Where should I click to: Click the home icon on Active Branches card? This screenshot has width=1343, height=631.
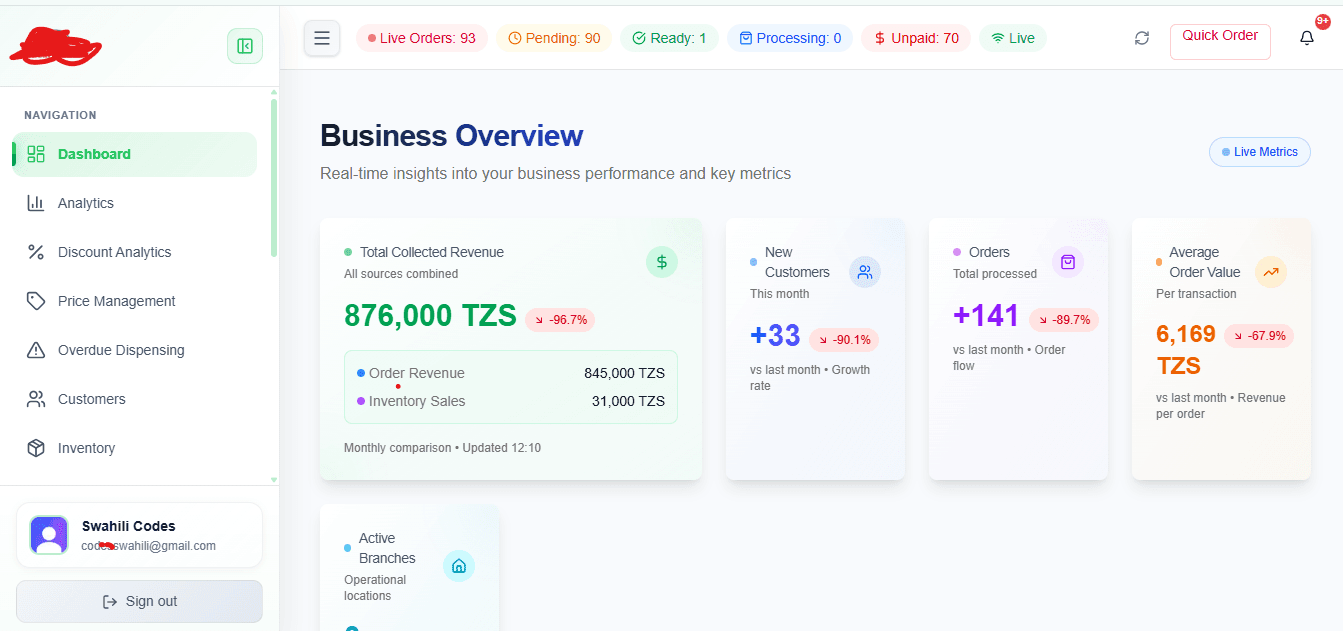459,565
